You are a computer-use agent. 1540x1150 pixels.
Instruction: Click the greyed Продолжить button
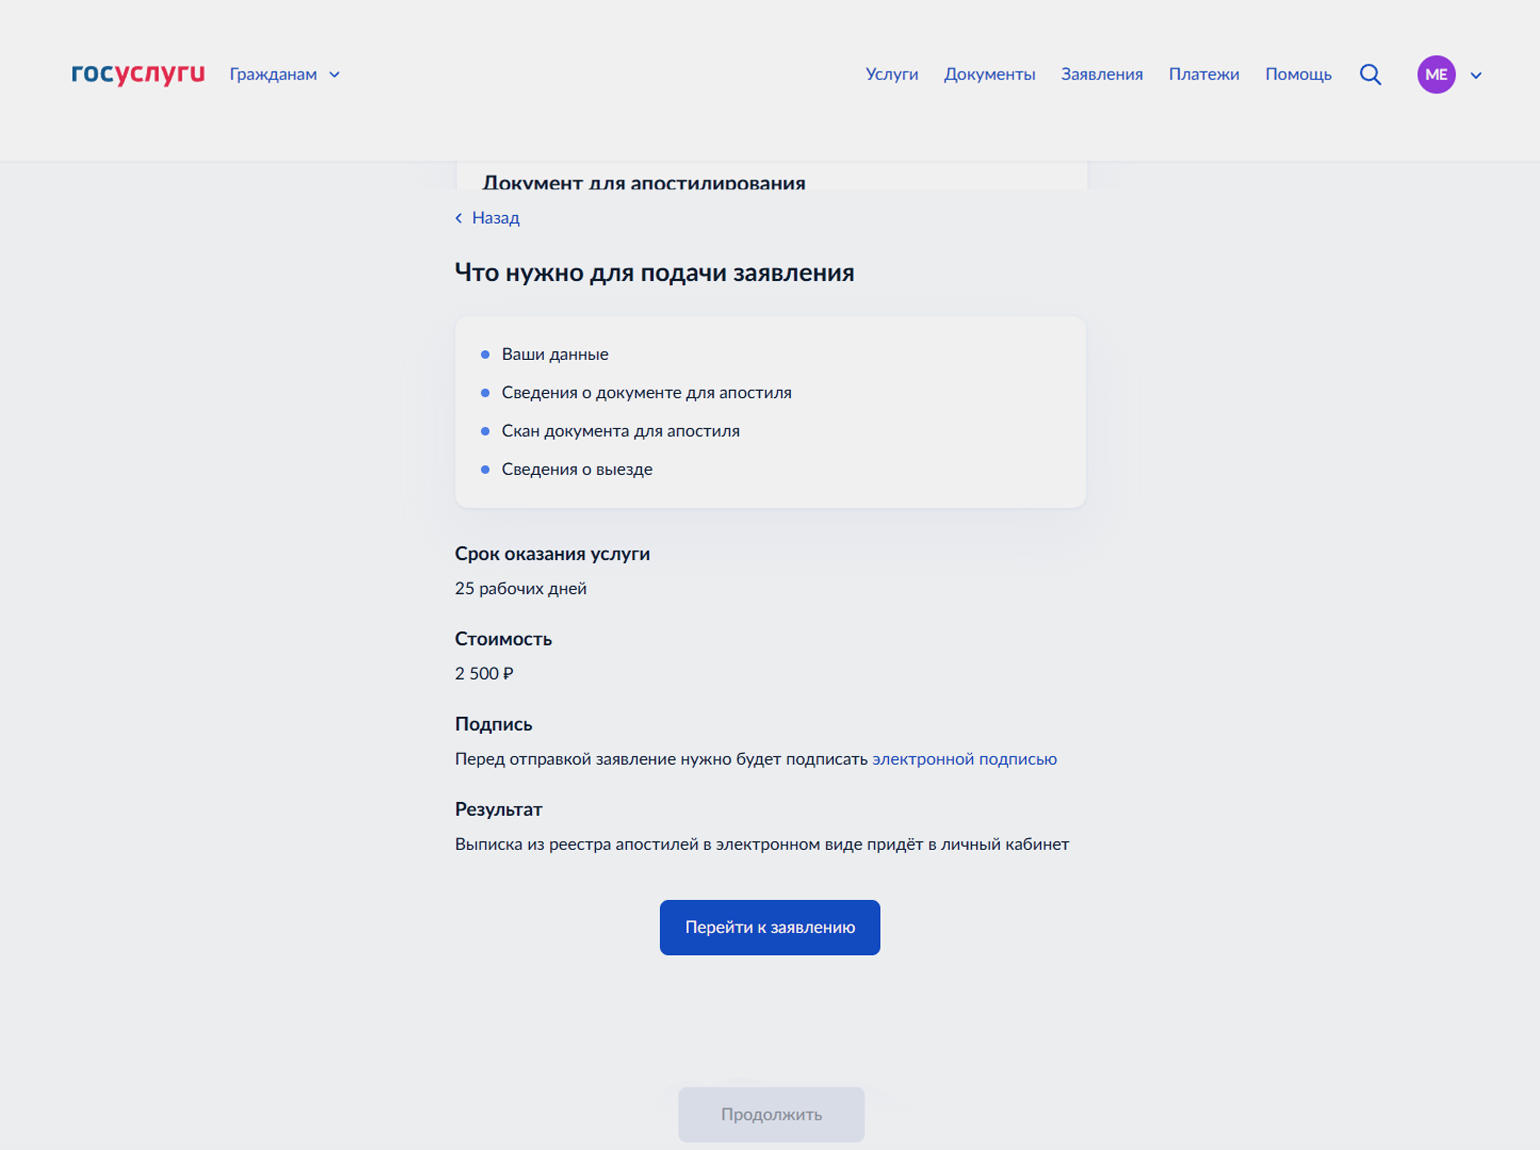coord(771,1114)
